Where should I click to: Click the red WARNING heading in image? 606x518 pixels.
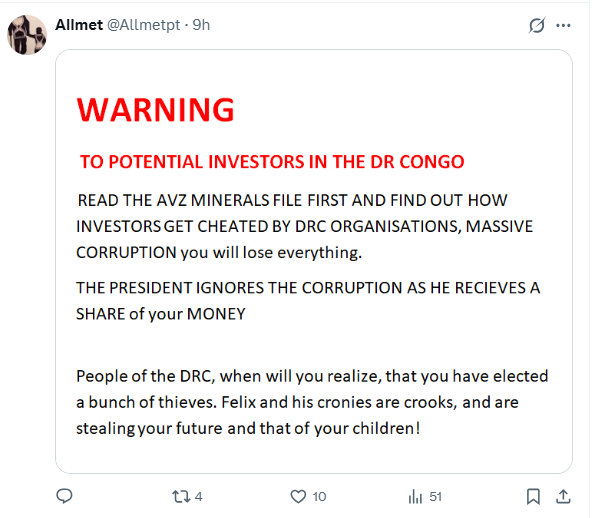(x=155, y=109)
